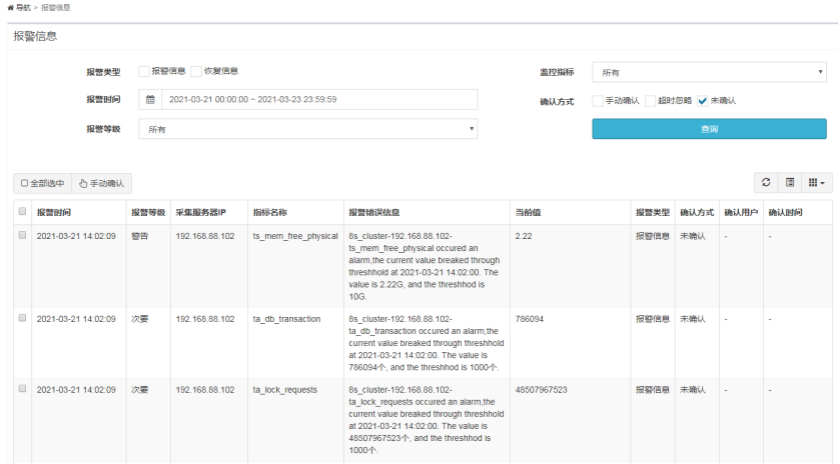Image resolution: width=840 pixels, height=464 pixels.
Task: Enable the 手动确认 confirmation checkbox
Action: click(x=597, y=101)
